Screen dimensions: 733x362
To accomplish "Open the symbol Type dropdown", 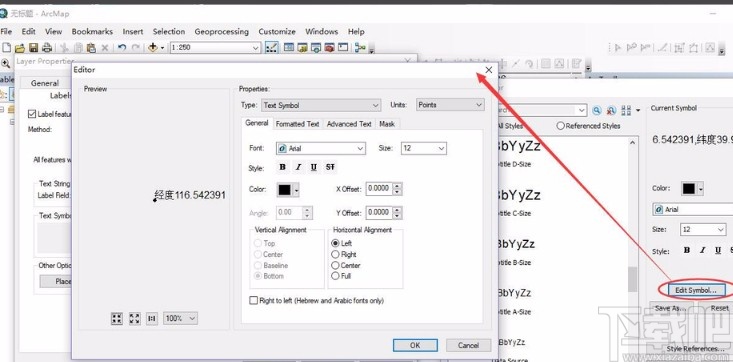I will [x=321, y=105].
